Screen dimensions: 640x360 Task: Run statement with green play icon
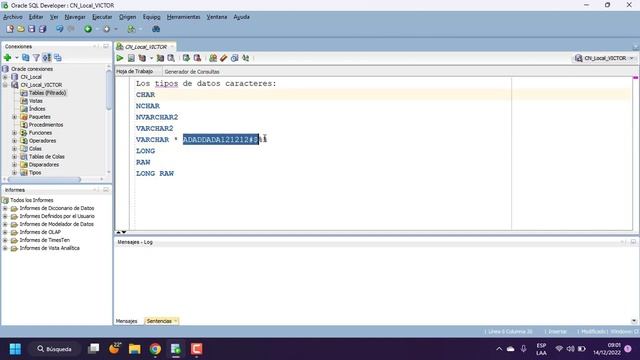120,58
